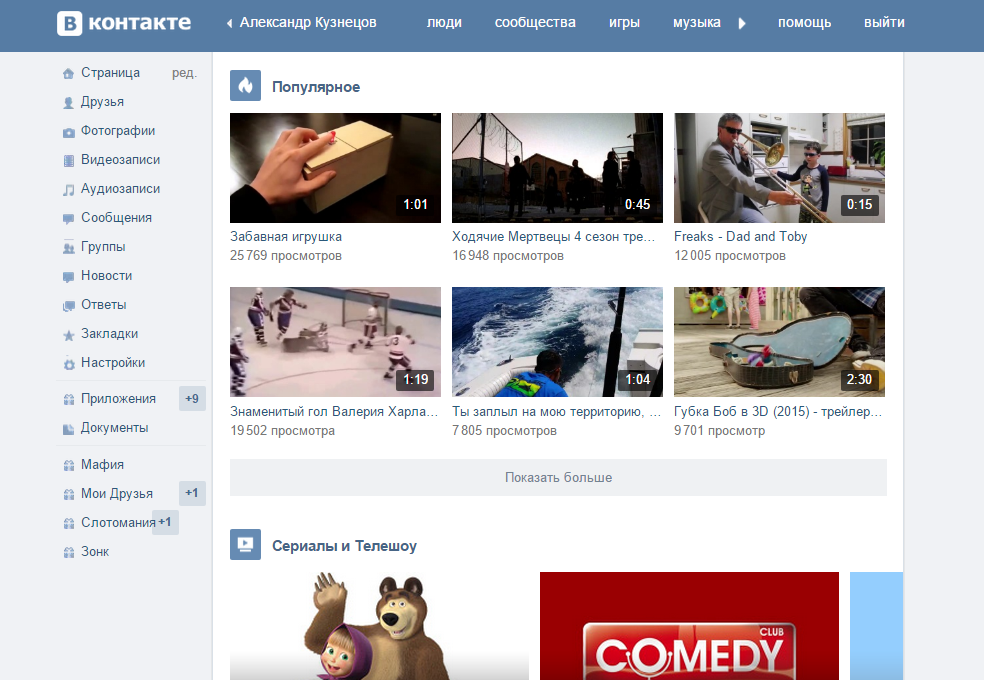Click the film icon beside Видеозаписи
The image size is (984, 680).
pos(68,161)
